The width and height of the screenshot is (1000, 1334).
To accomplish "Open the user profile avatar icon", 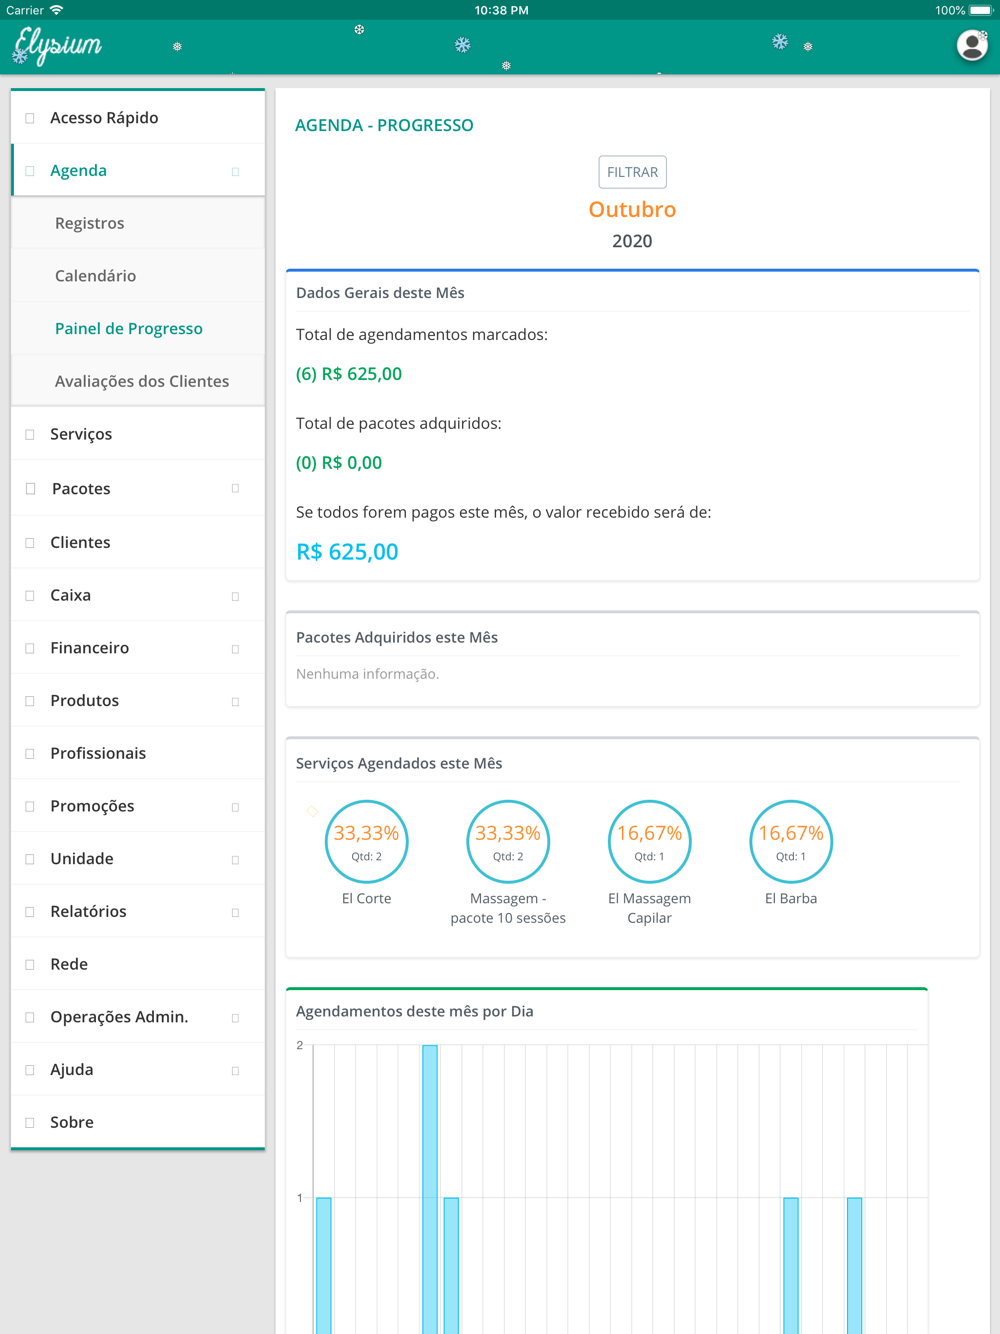I will (972, 45).
